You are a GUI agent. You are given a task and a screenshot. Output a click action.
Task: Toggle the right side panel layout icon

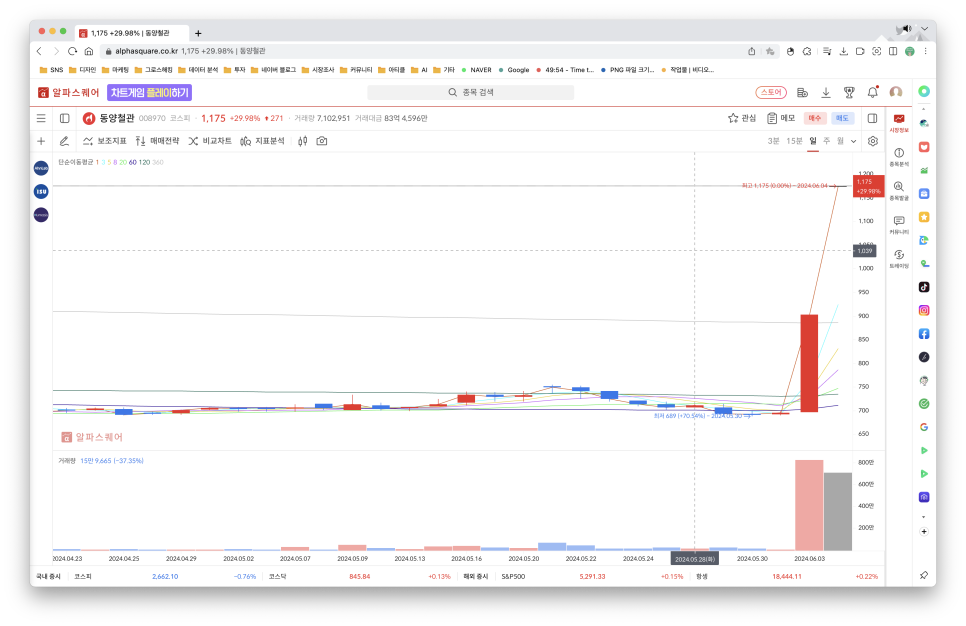[872, 118]
